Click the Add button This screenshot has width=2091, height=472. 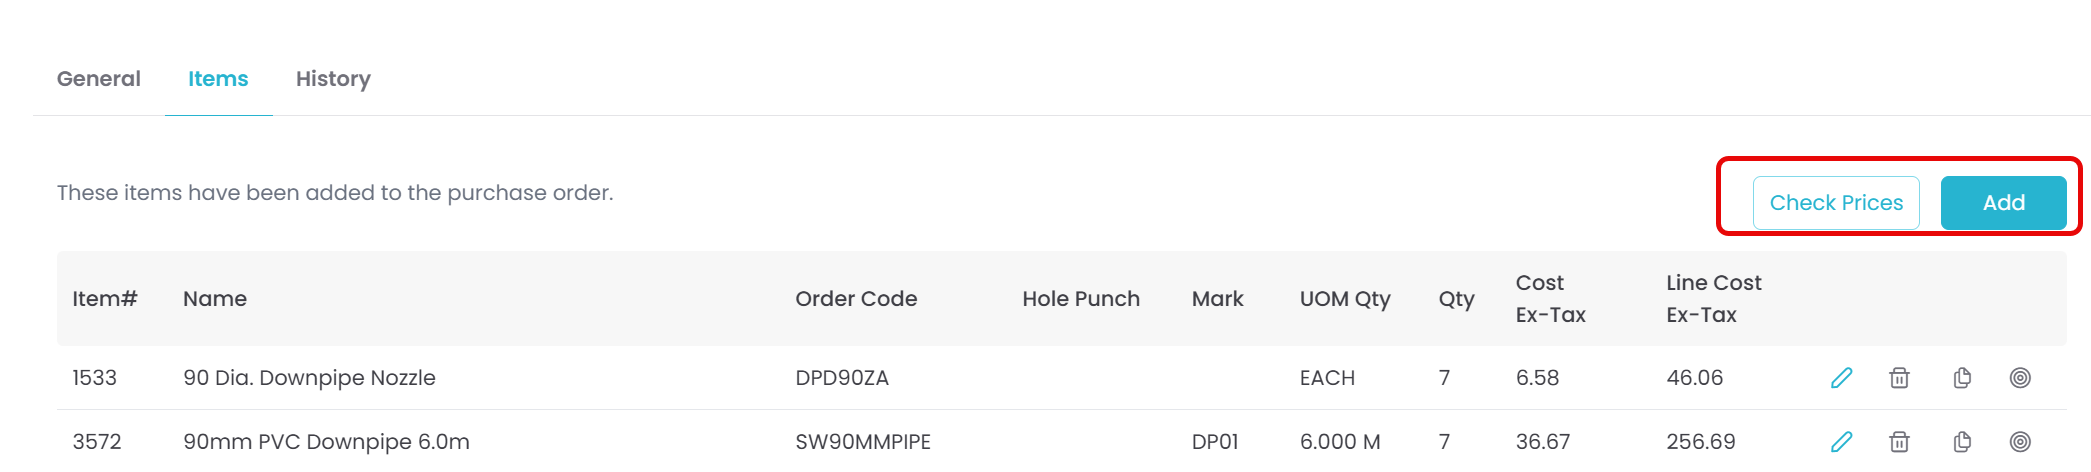click(x=2003, y=203)
